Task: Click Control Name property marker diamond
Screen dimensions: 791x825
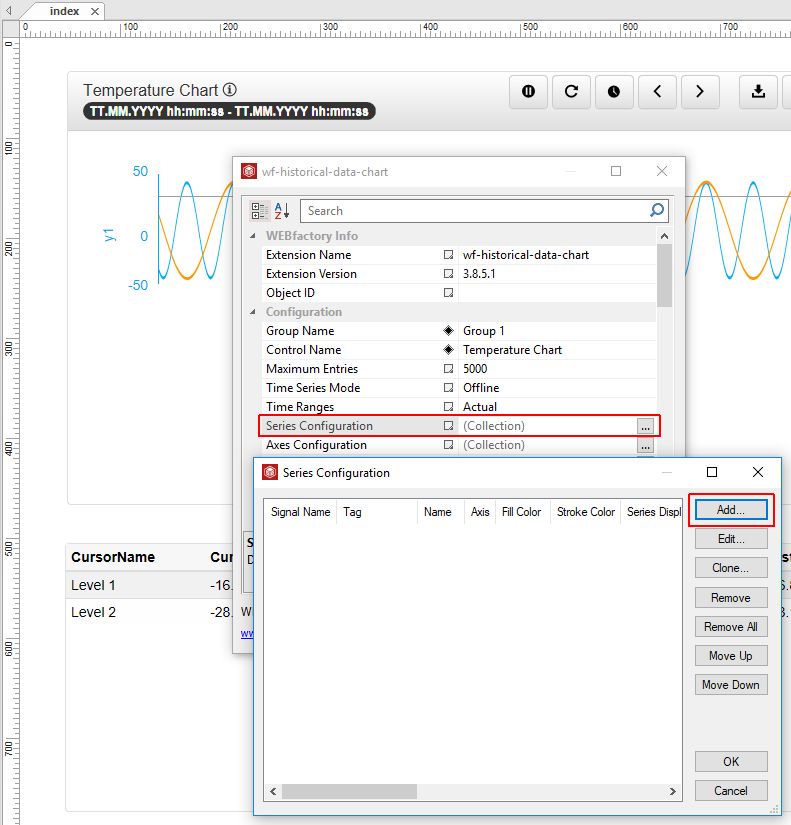Action: (x=448, y=349)
